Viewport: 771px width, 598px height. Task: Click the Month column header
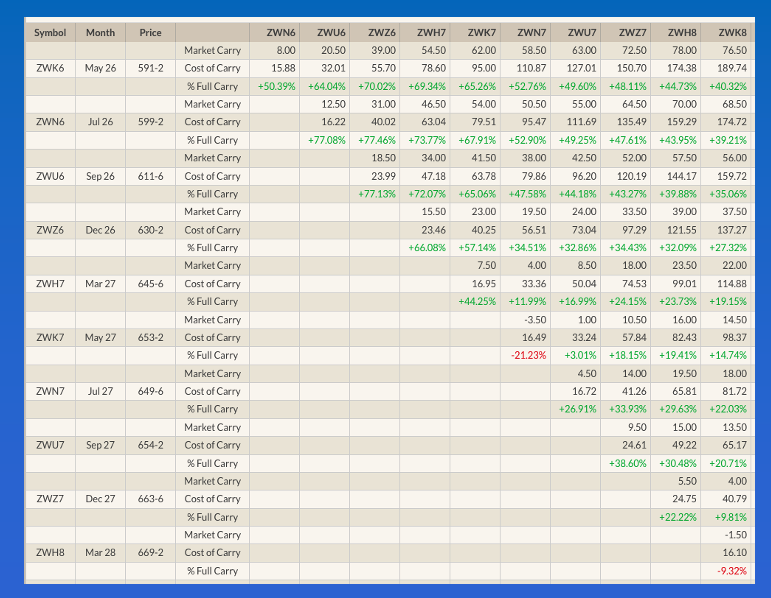click(100, 32)
